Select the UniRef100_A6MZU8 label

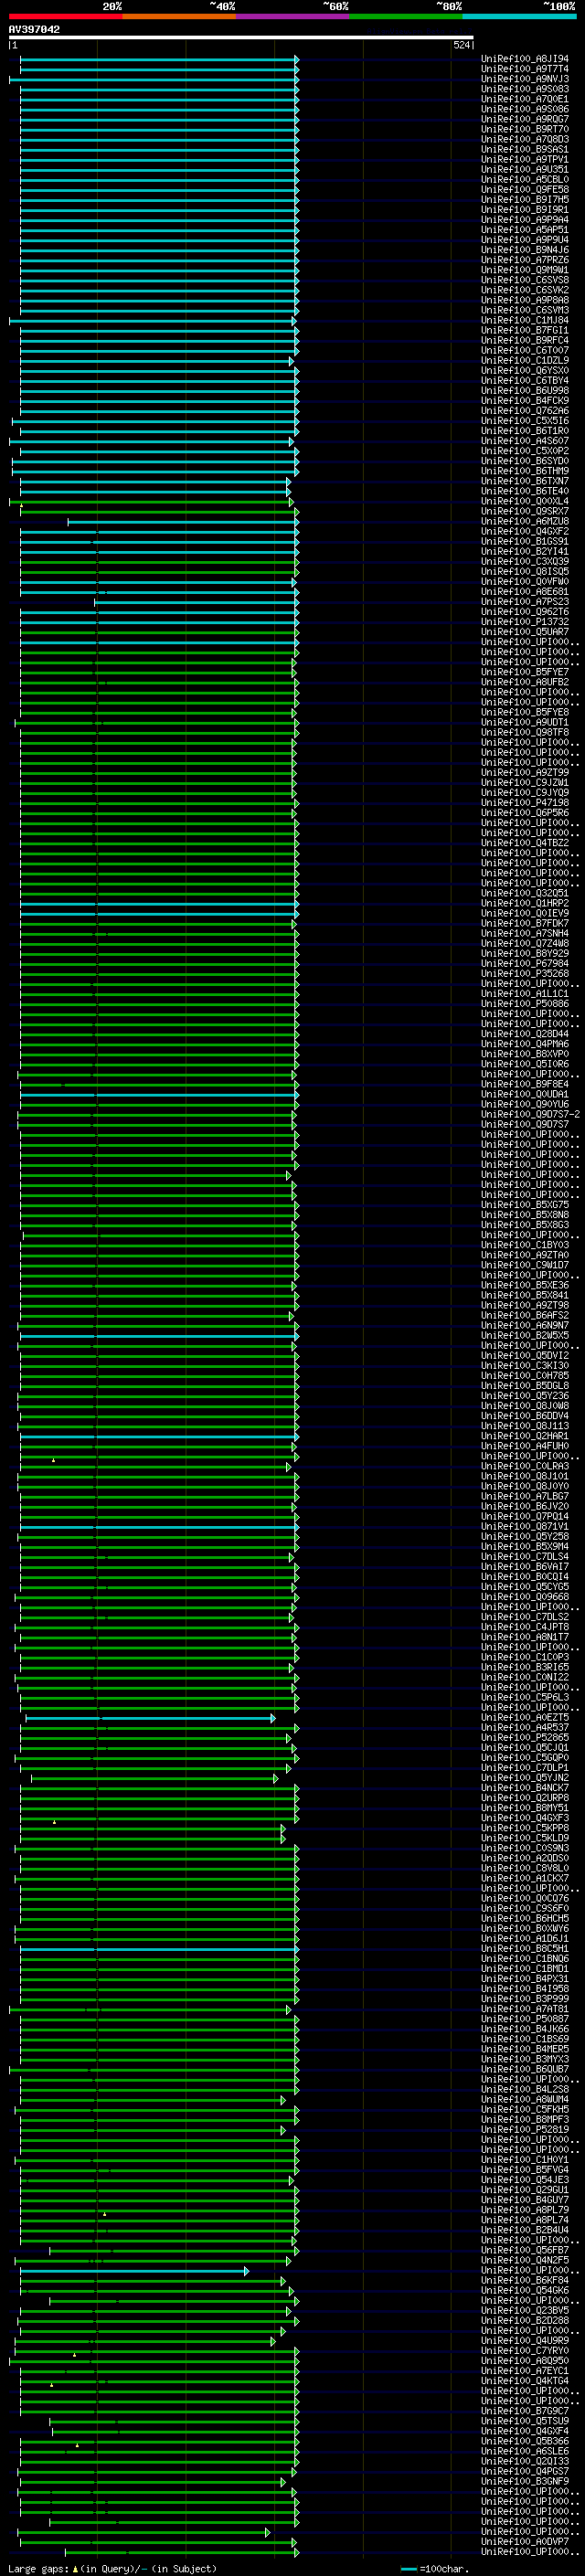pos(525,522)
